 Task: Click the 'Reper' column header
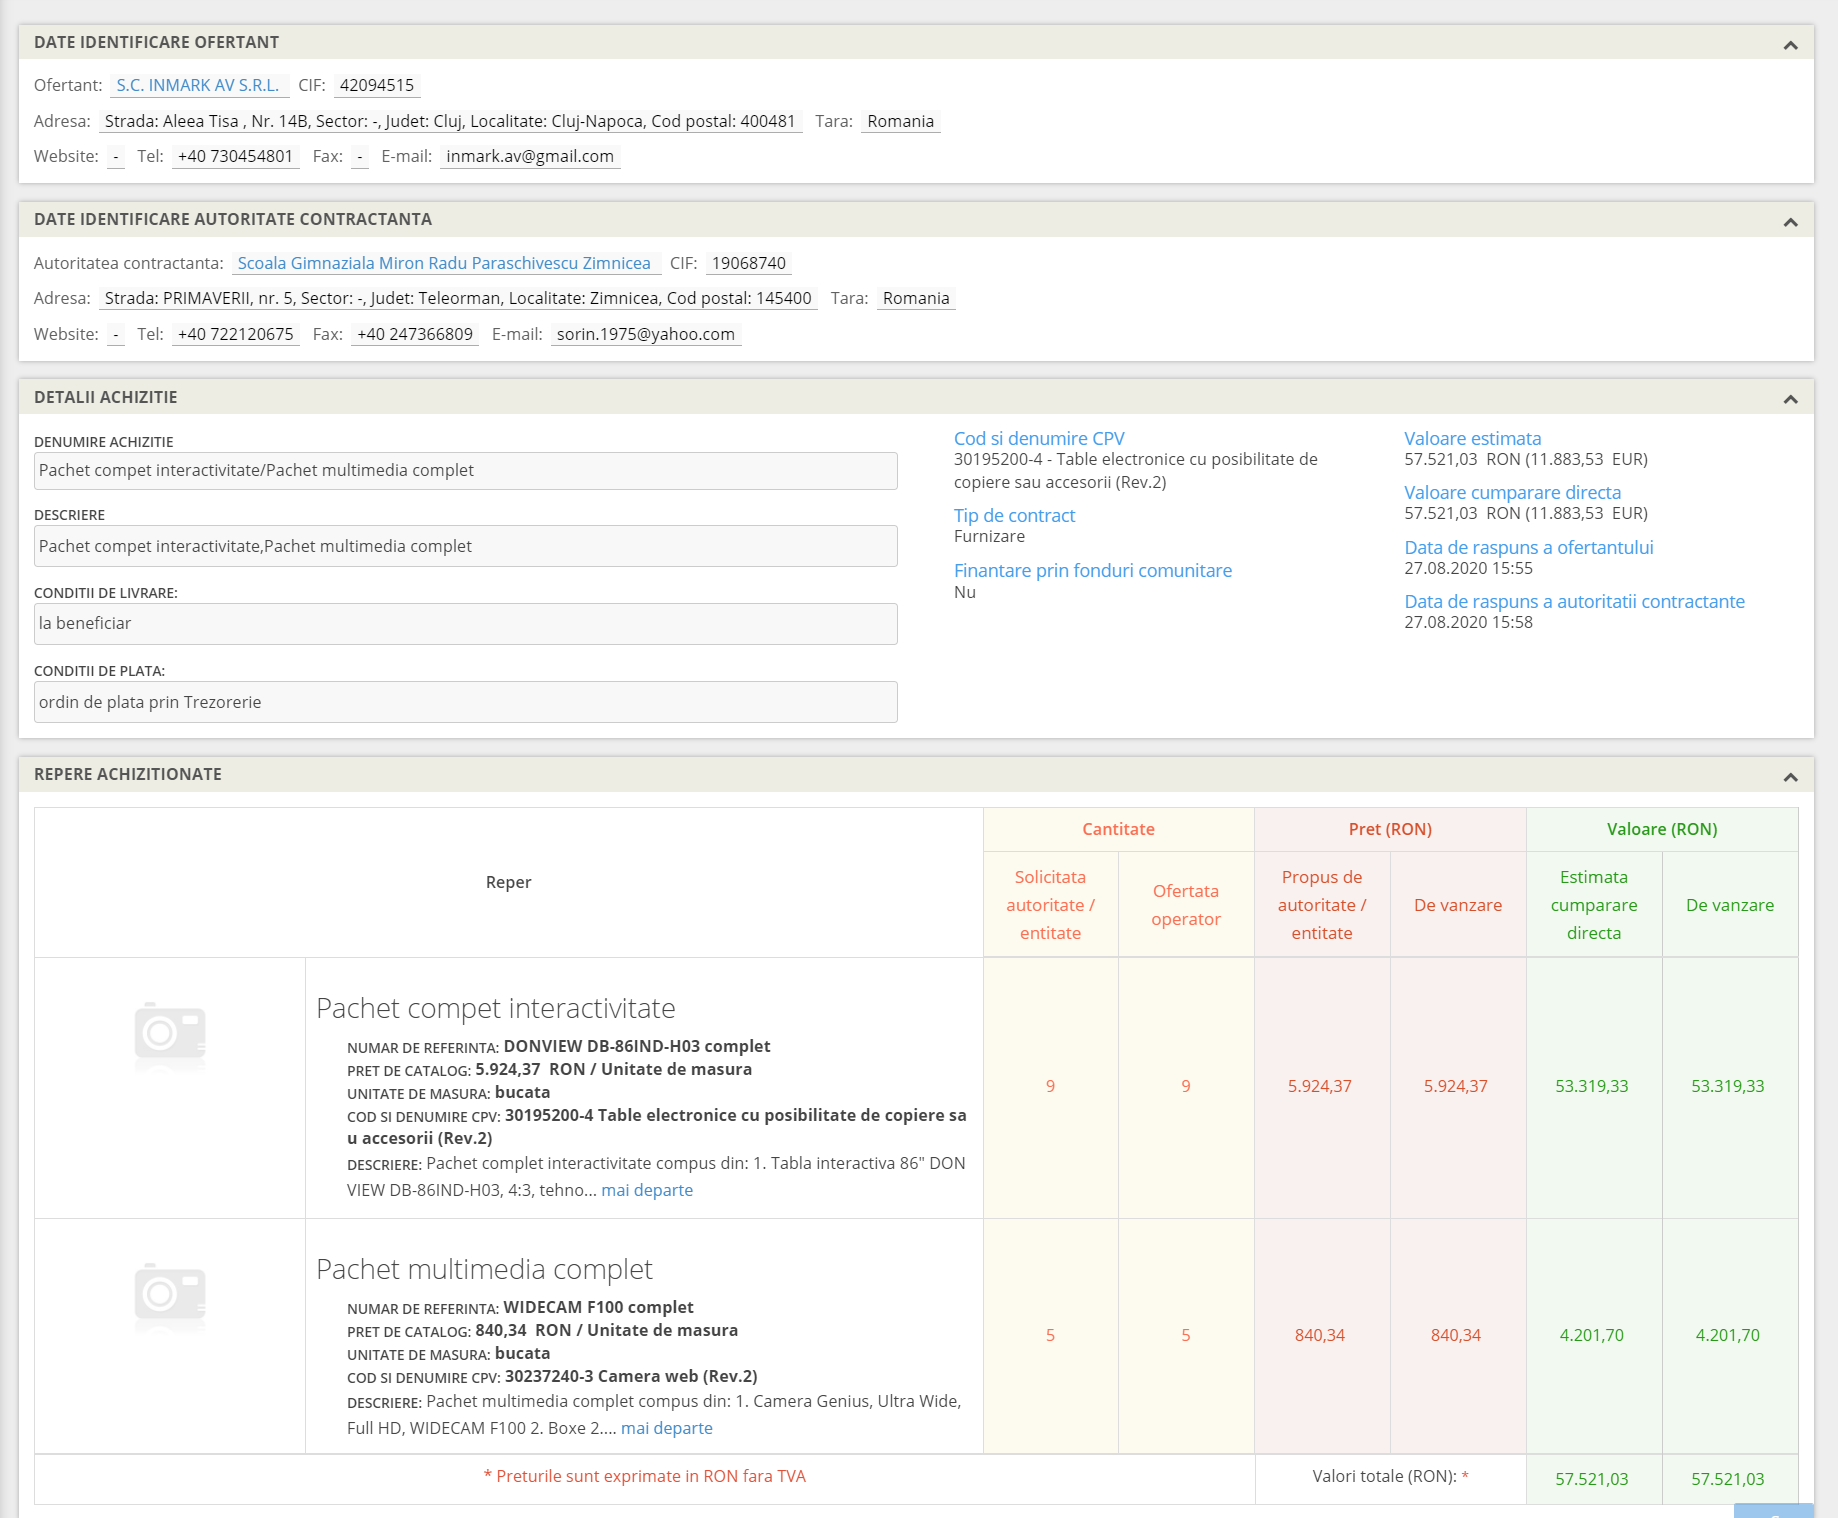click(x=508, y=882)
